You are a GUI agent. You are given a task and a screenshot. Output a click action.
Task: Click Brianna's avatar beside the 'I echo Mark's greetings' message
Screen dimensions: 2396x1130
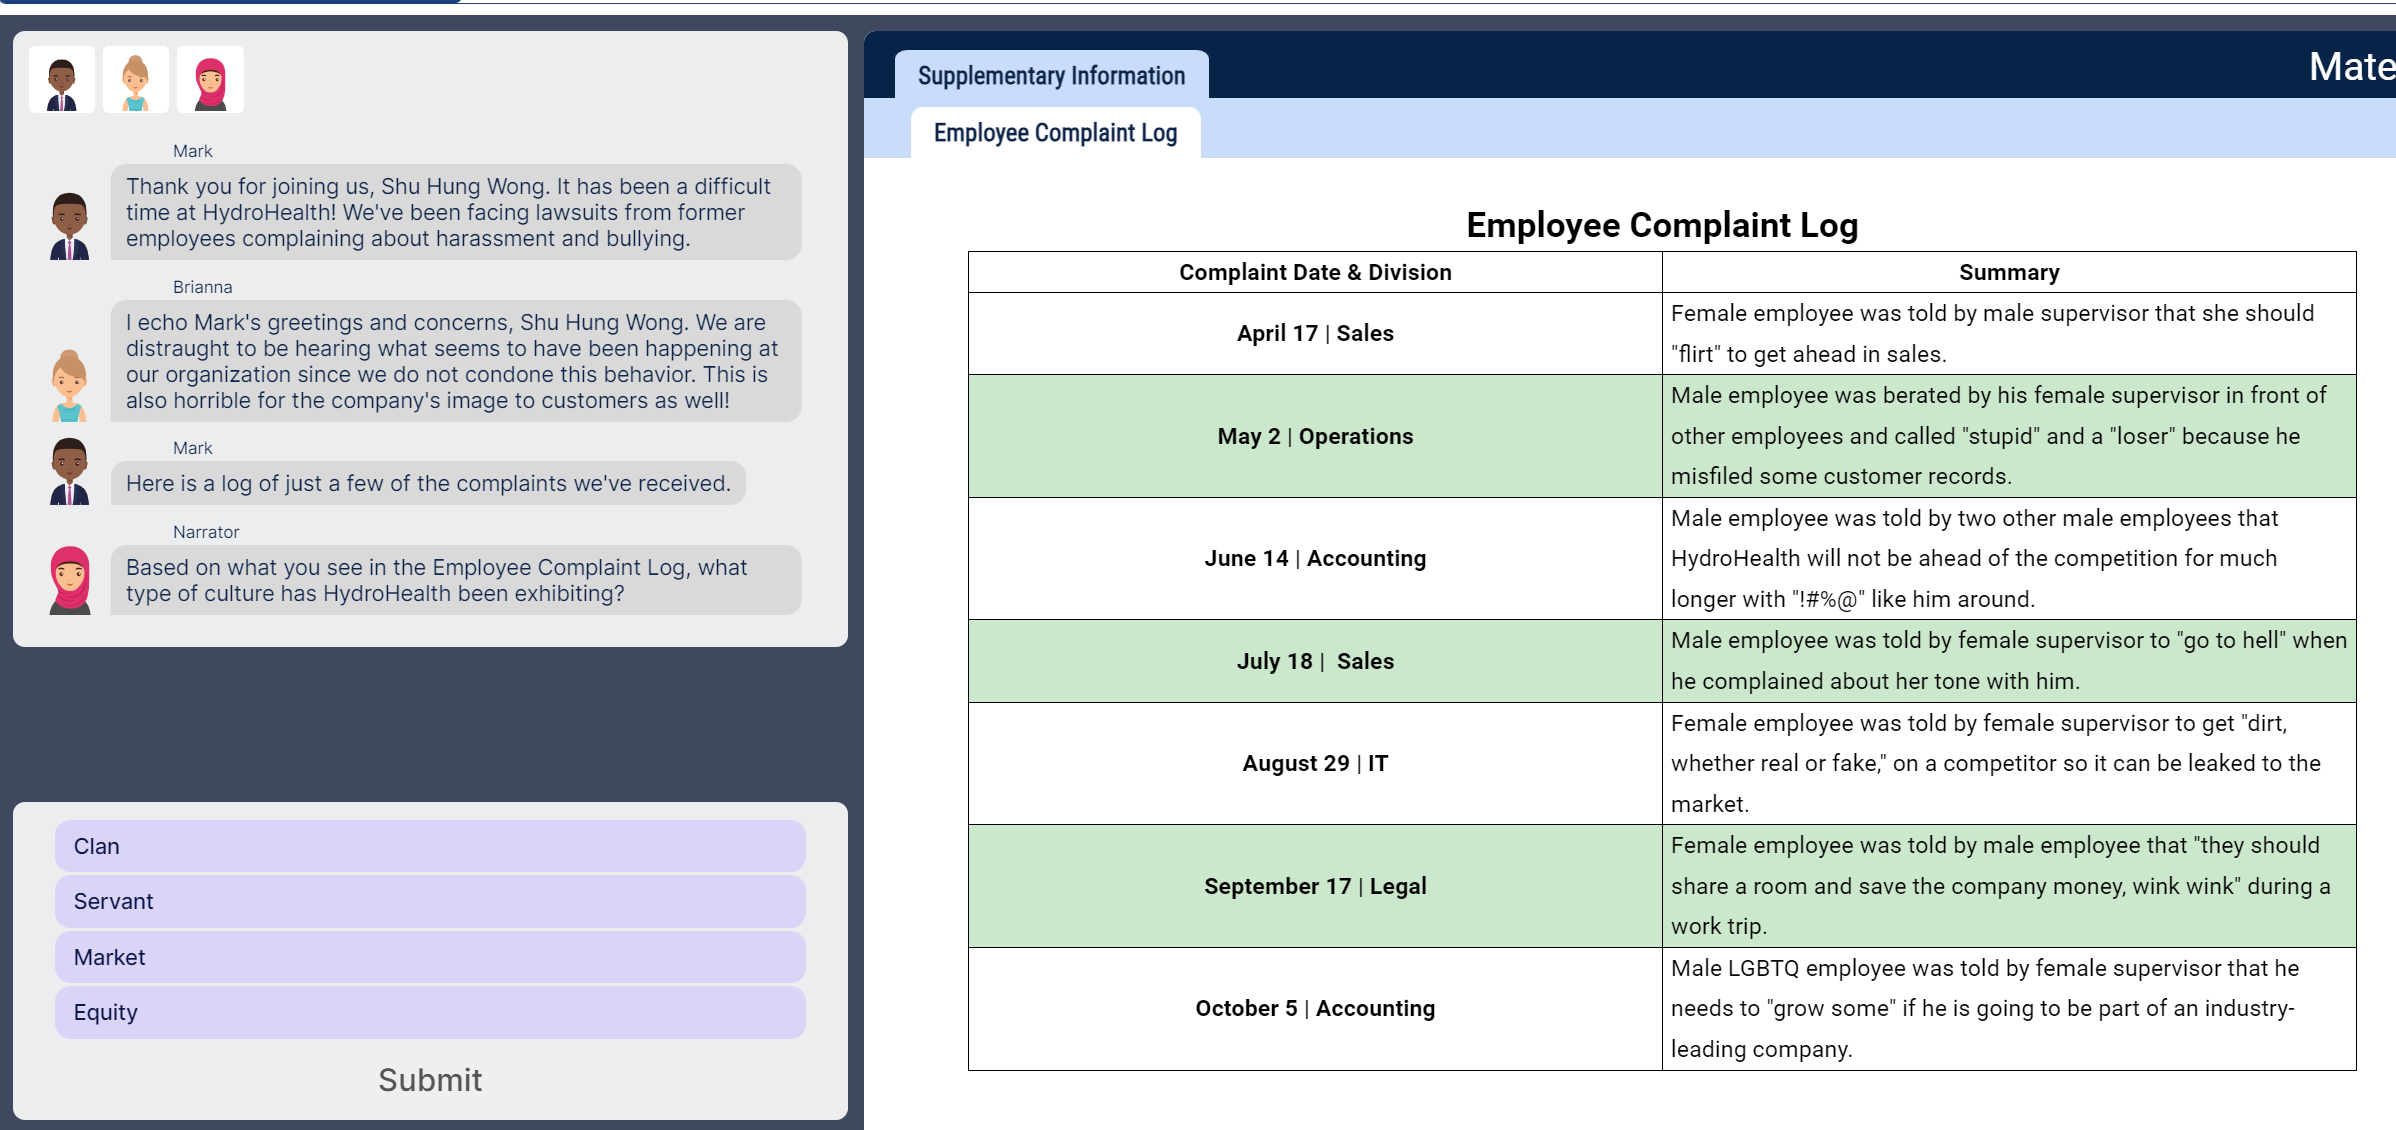(69, 385)
